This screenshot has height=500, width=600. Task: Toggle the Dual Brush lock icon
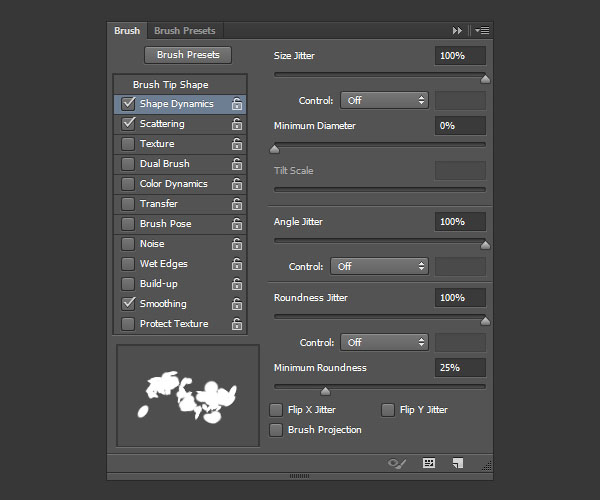coord(237,163)
